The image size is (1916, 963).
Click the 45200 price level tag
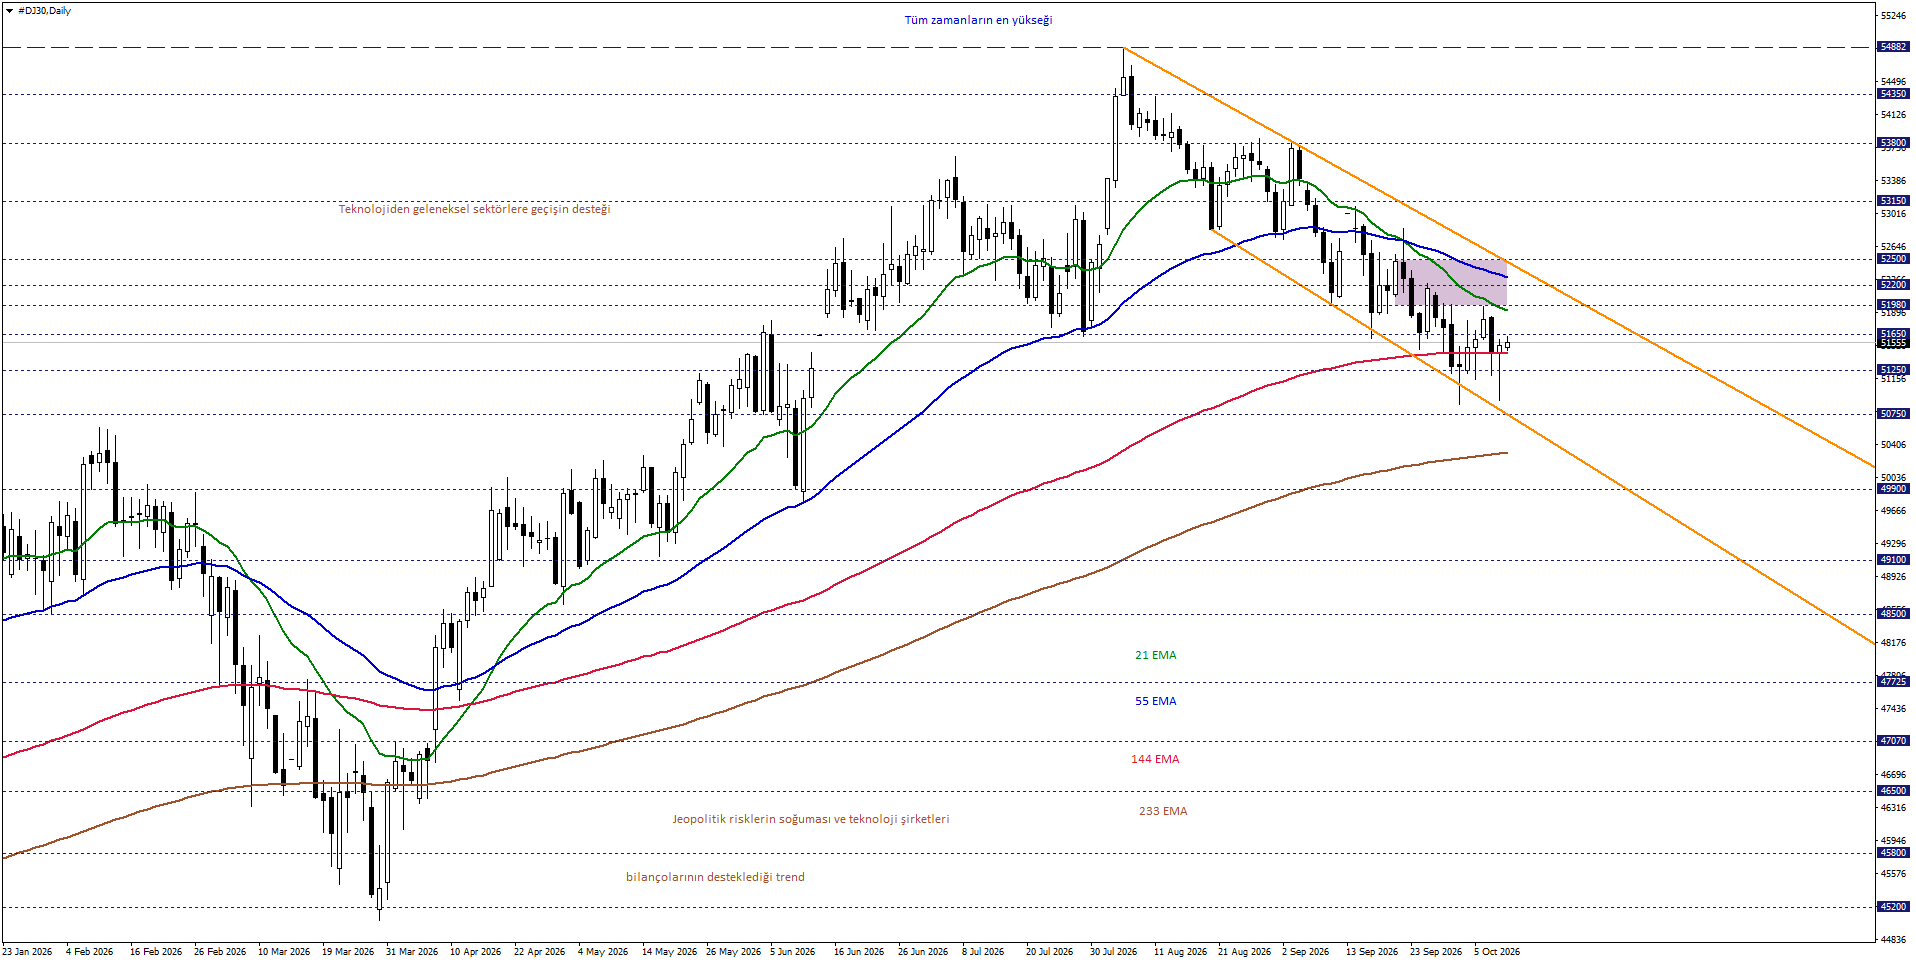pos(1893,907)
